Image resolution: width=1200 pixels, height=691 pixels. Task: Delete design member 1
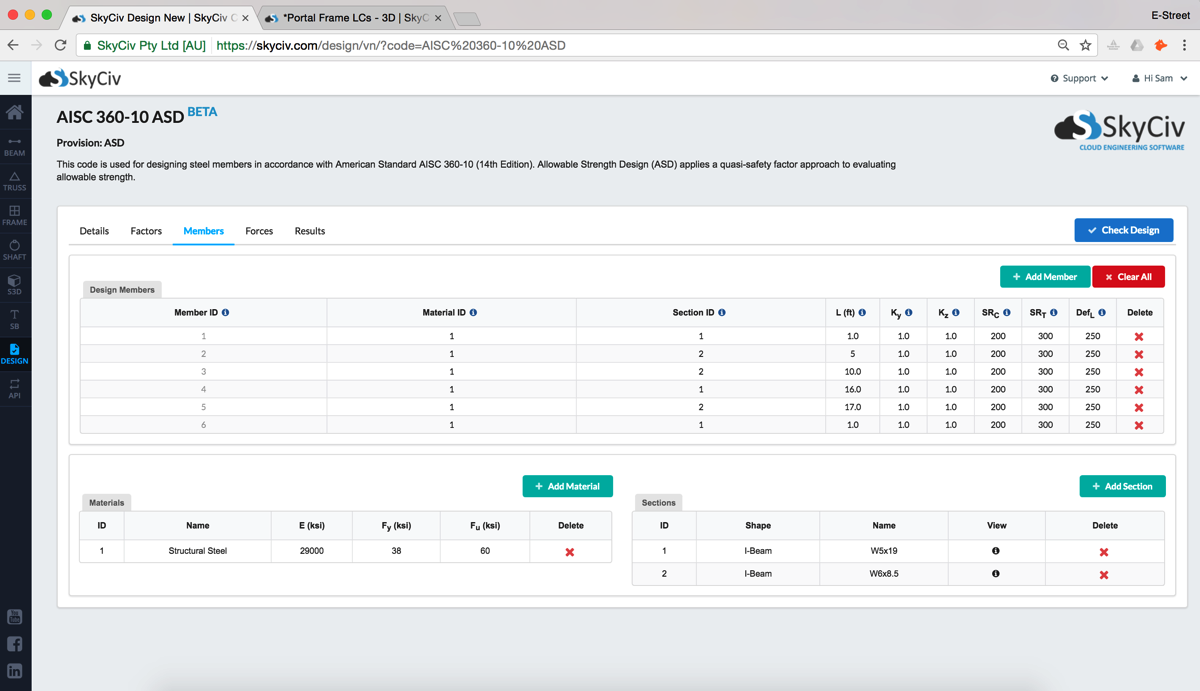pyautogui.click(x=1139, y=336)
